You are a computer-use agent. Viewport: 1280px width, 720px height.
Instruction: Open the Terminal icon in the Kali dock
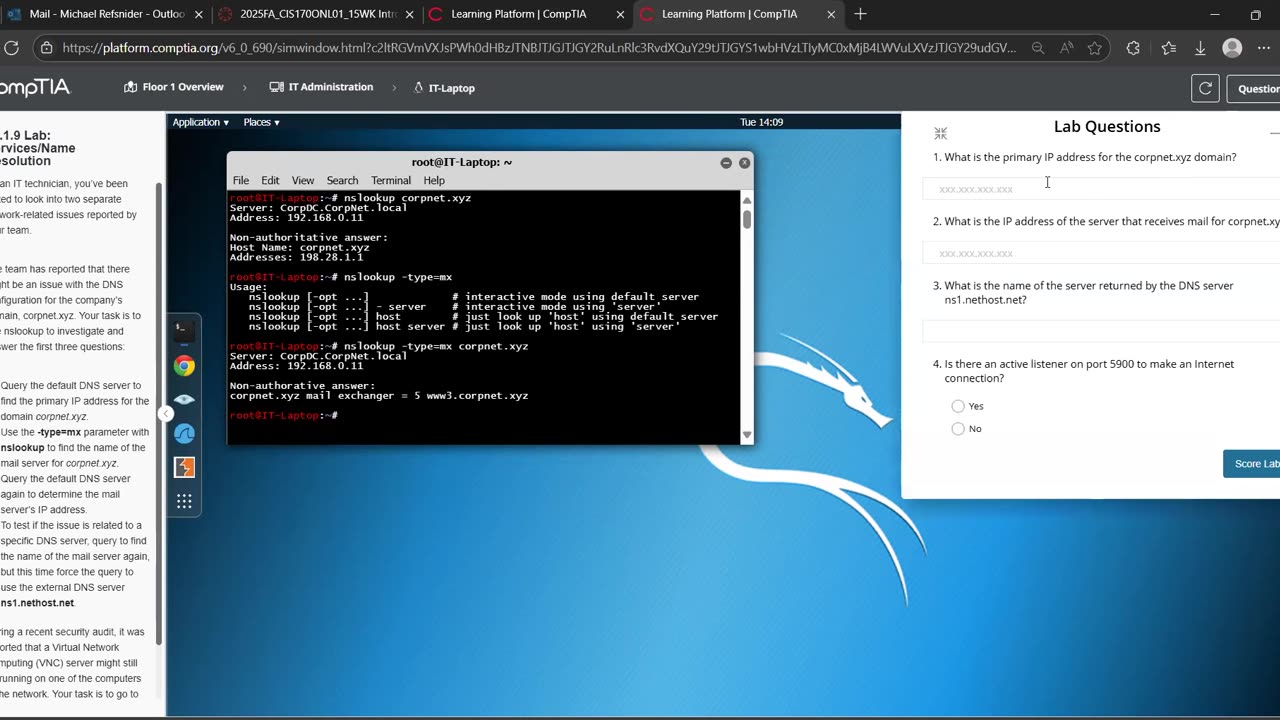pos(184,329)
